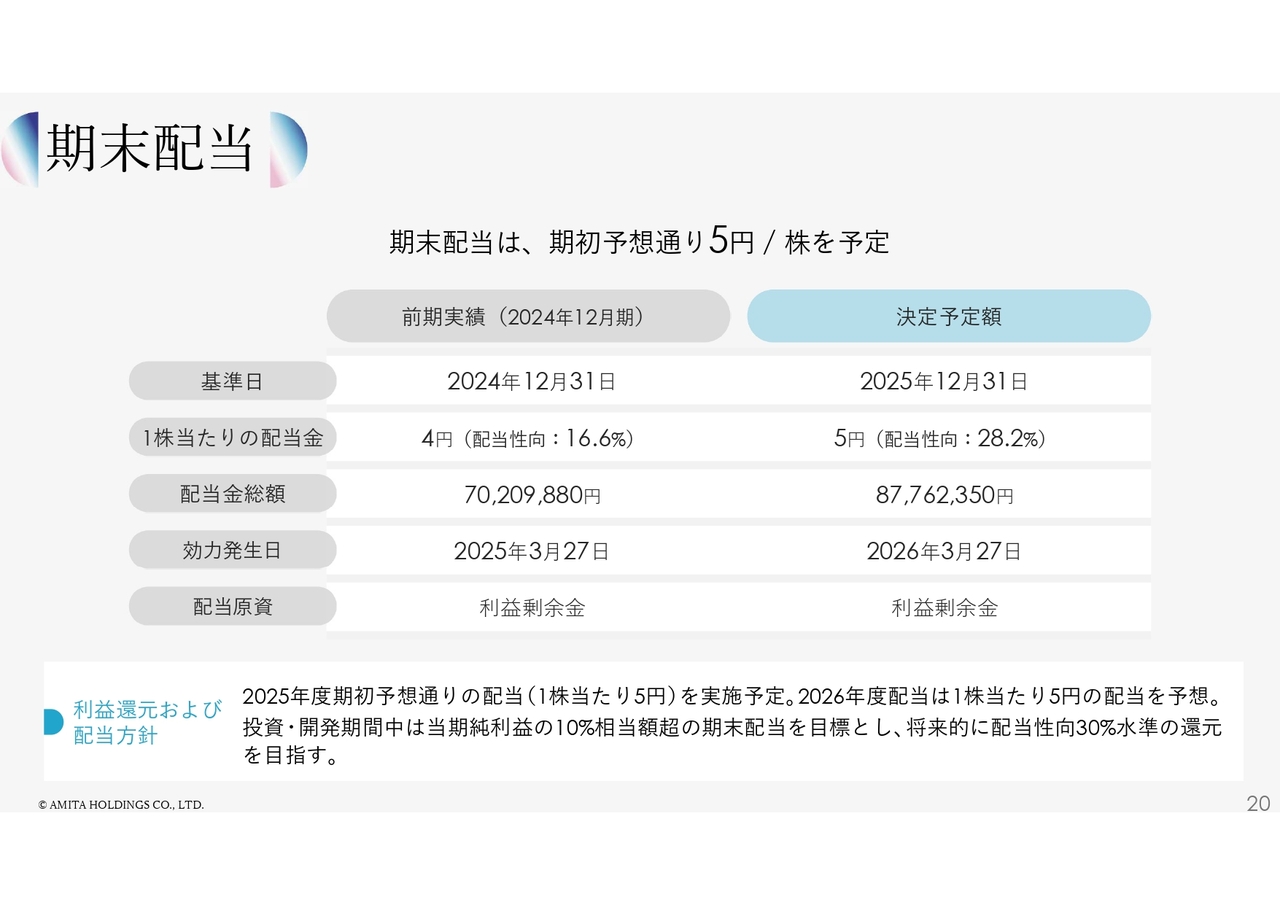Select the 基準日 row label
The height and width of the screenshot is (905, 1280).
(232, 381)
